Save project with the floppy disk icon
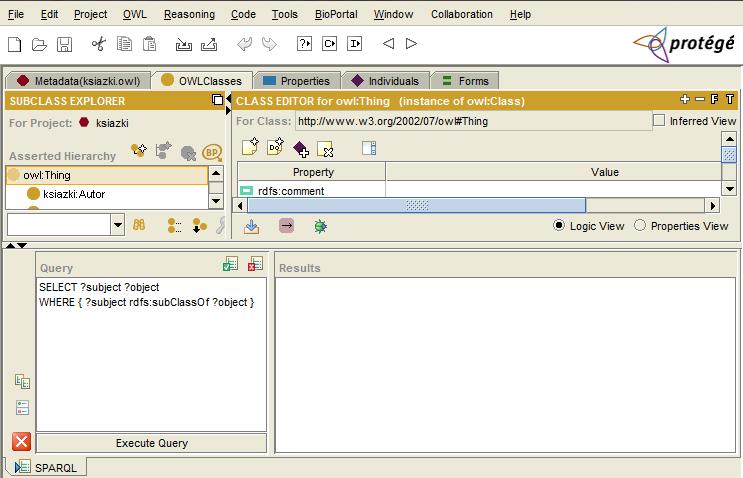The height and width of the screenshot is (478, 743). pyautogui.click(x=64, y=44)
